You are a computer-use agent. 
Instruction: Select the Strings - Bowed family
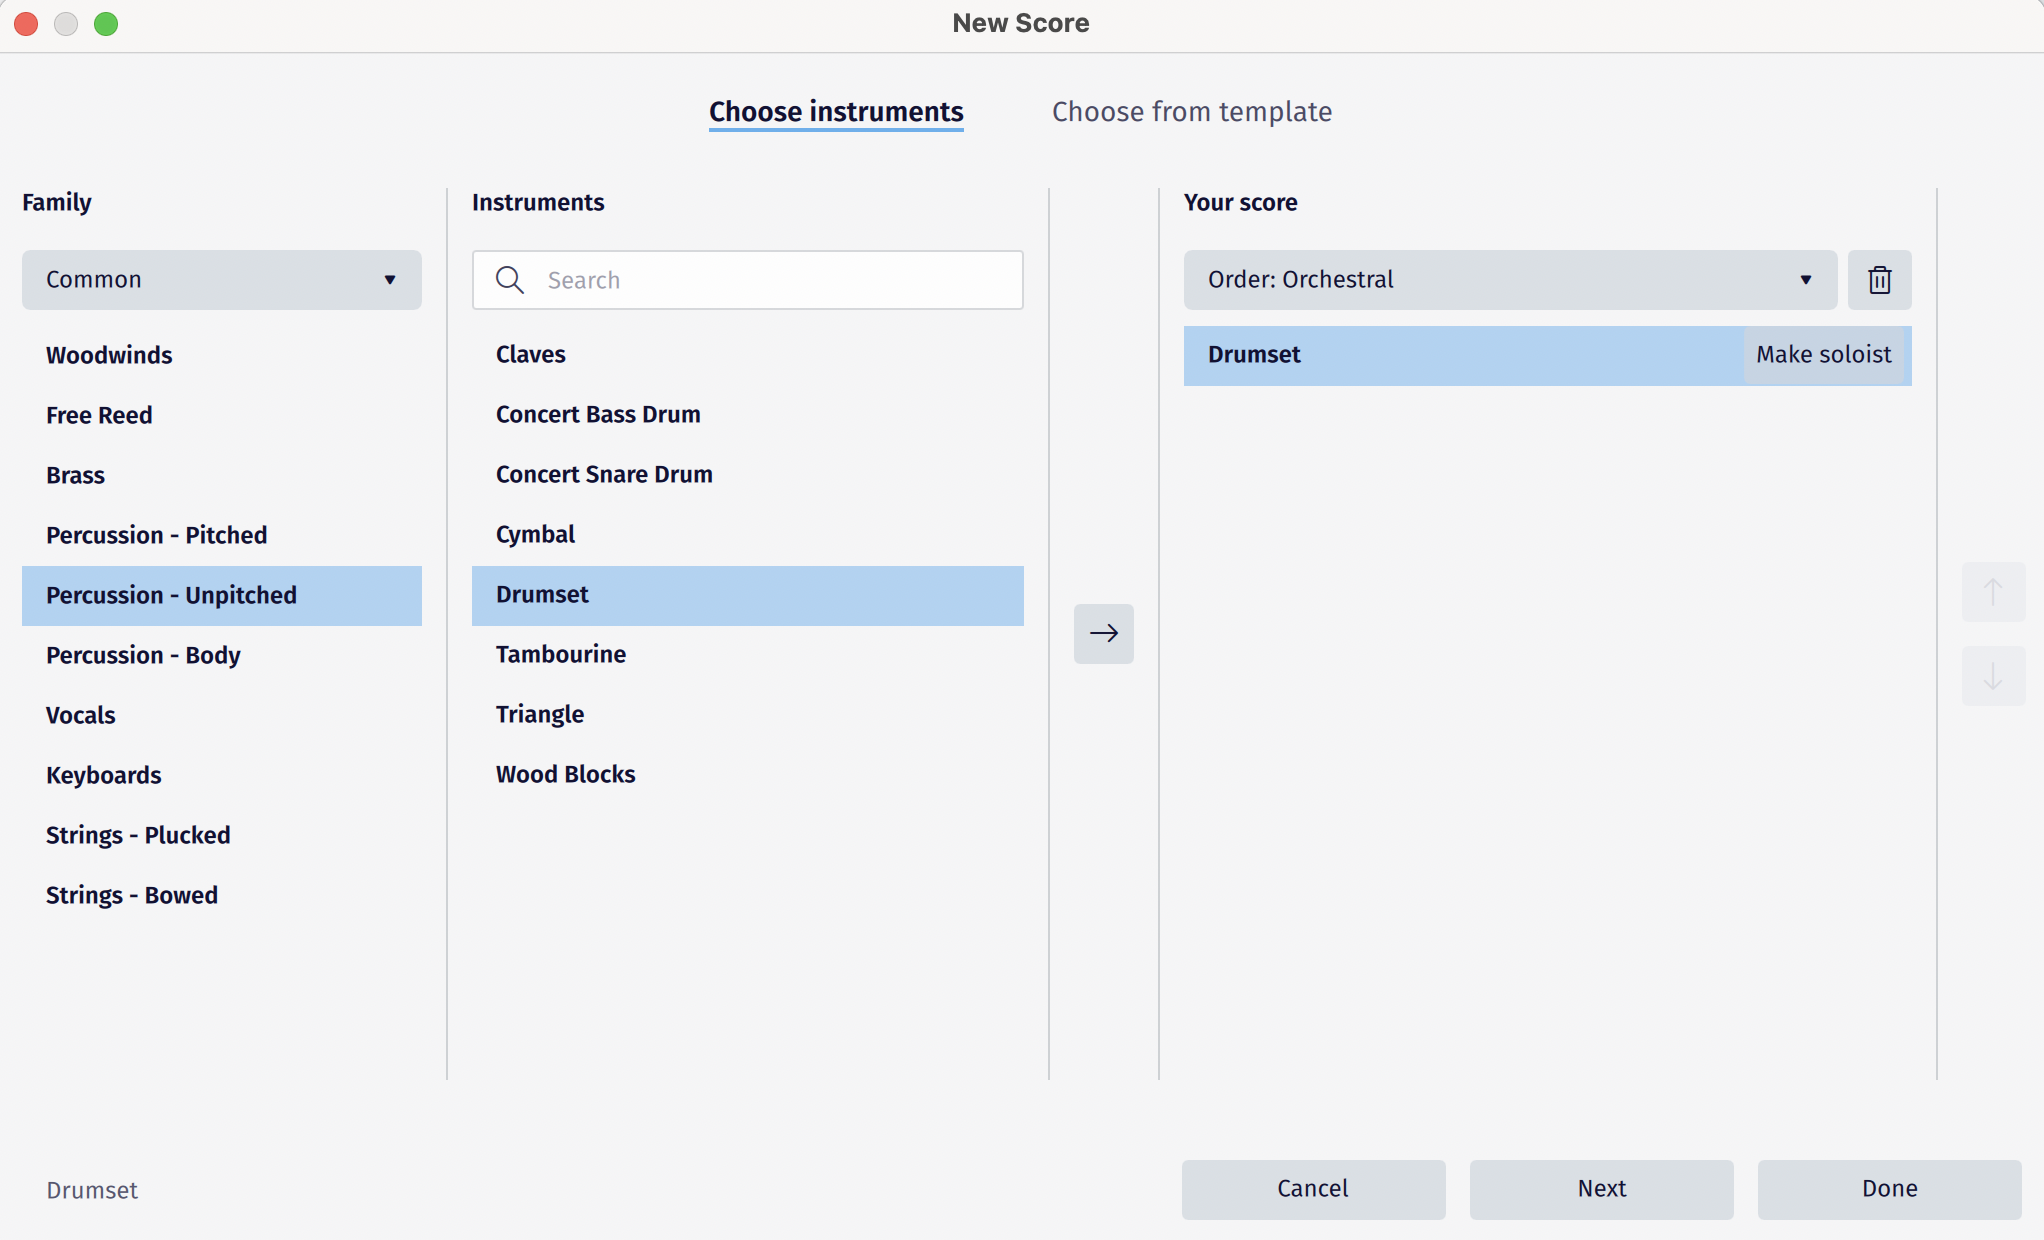click(131, 895)
